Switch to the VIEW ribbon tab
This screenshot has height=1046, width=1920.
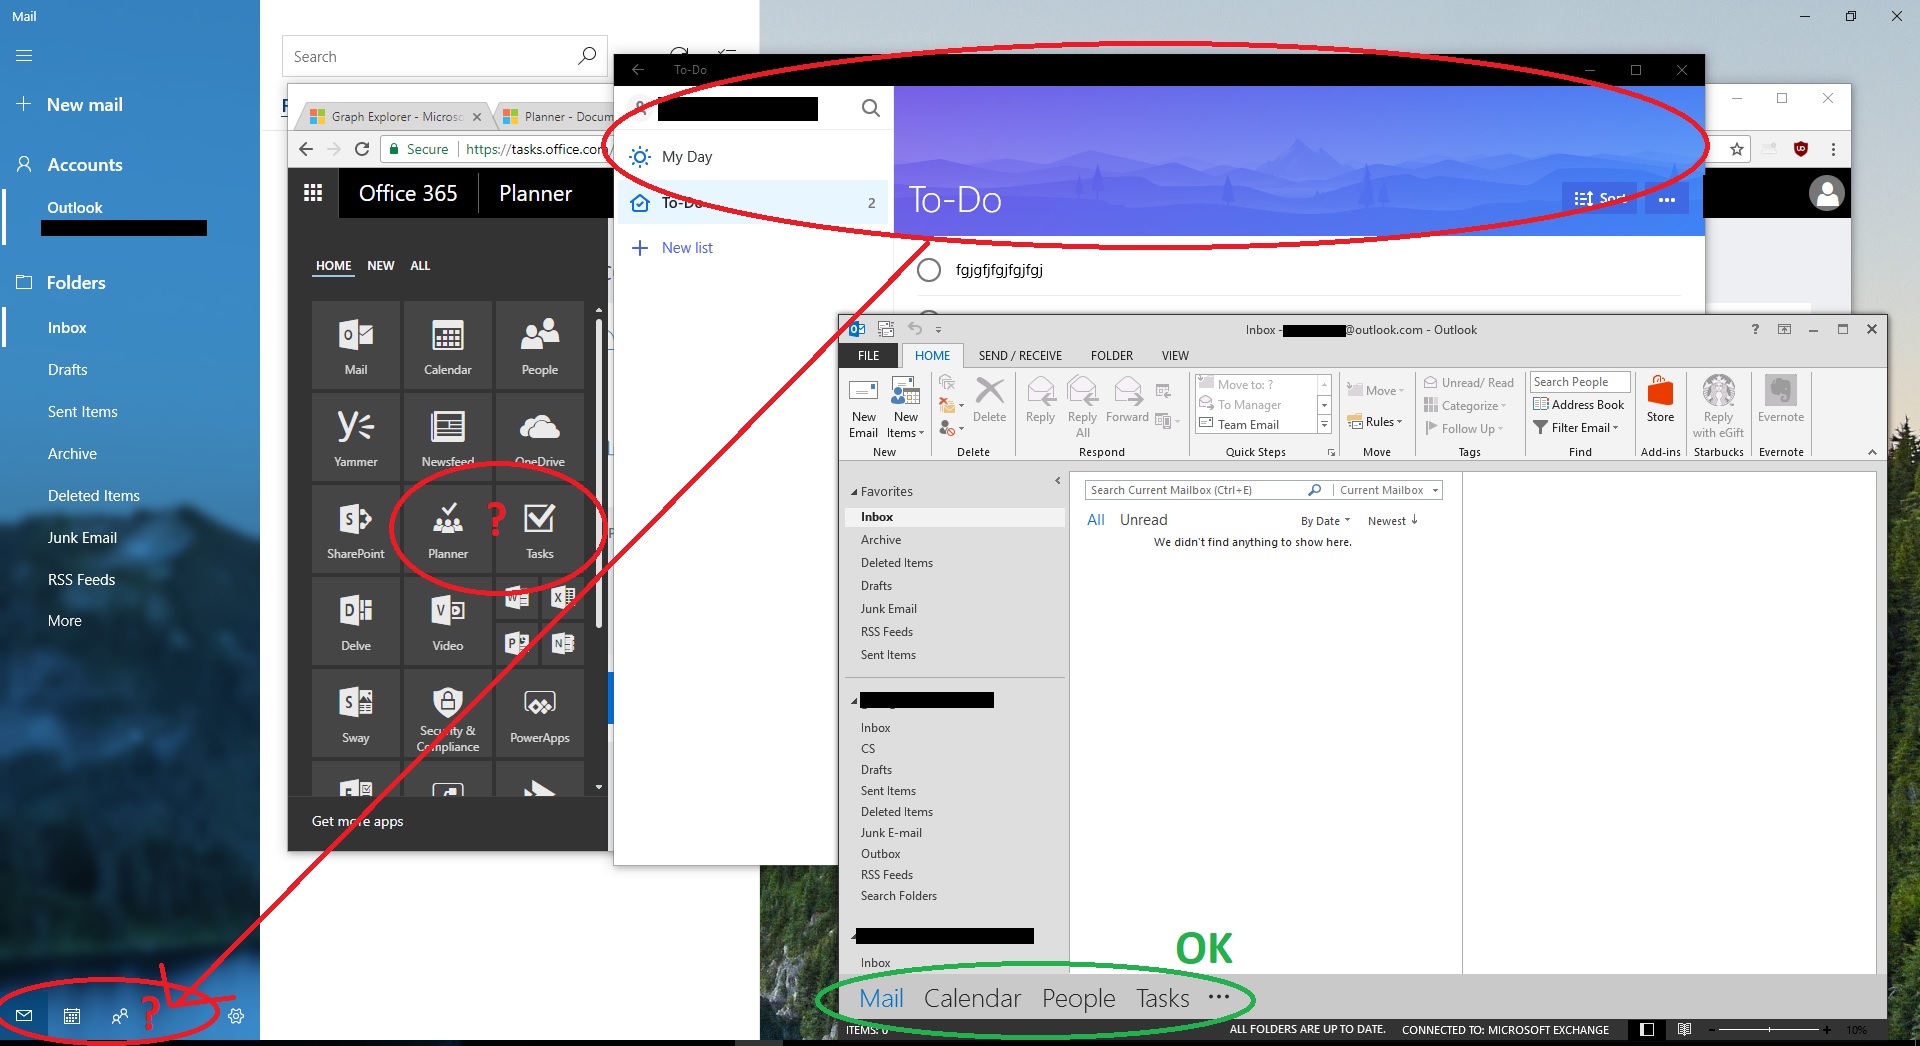tap(1175, 356)
